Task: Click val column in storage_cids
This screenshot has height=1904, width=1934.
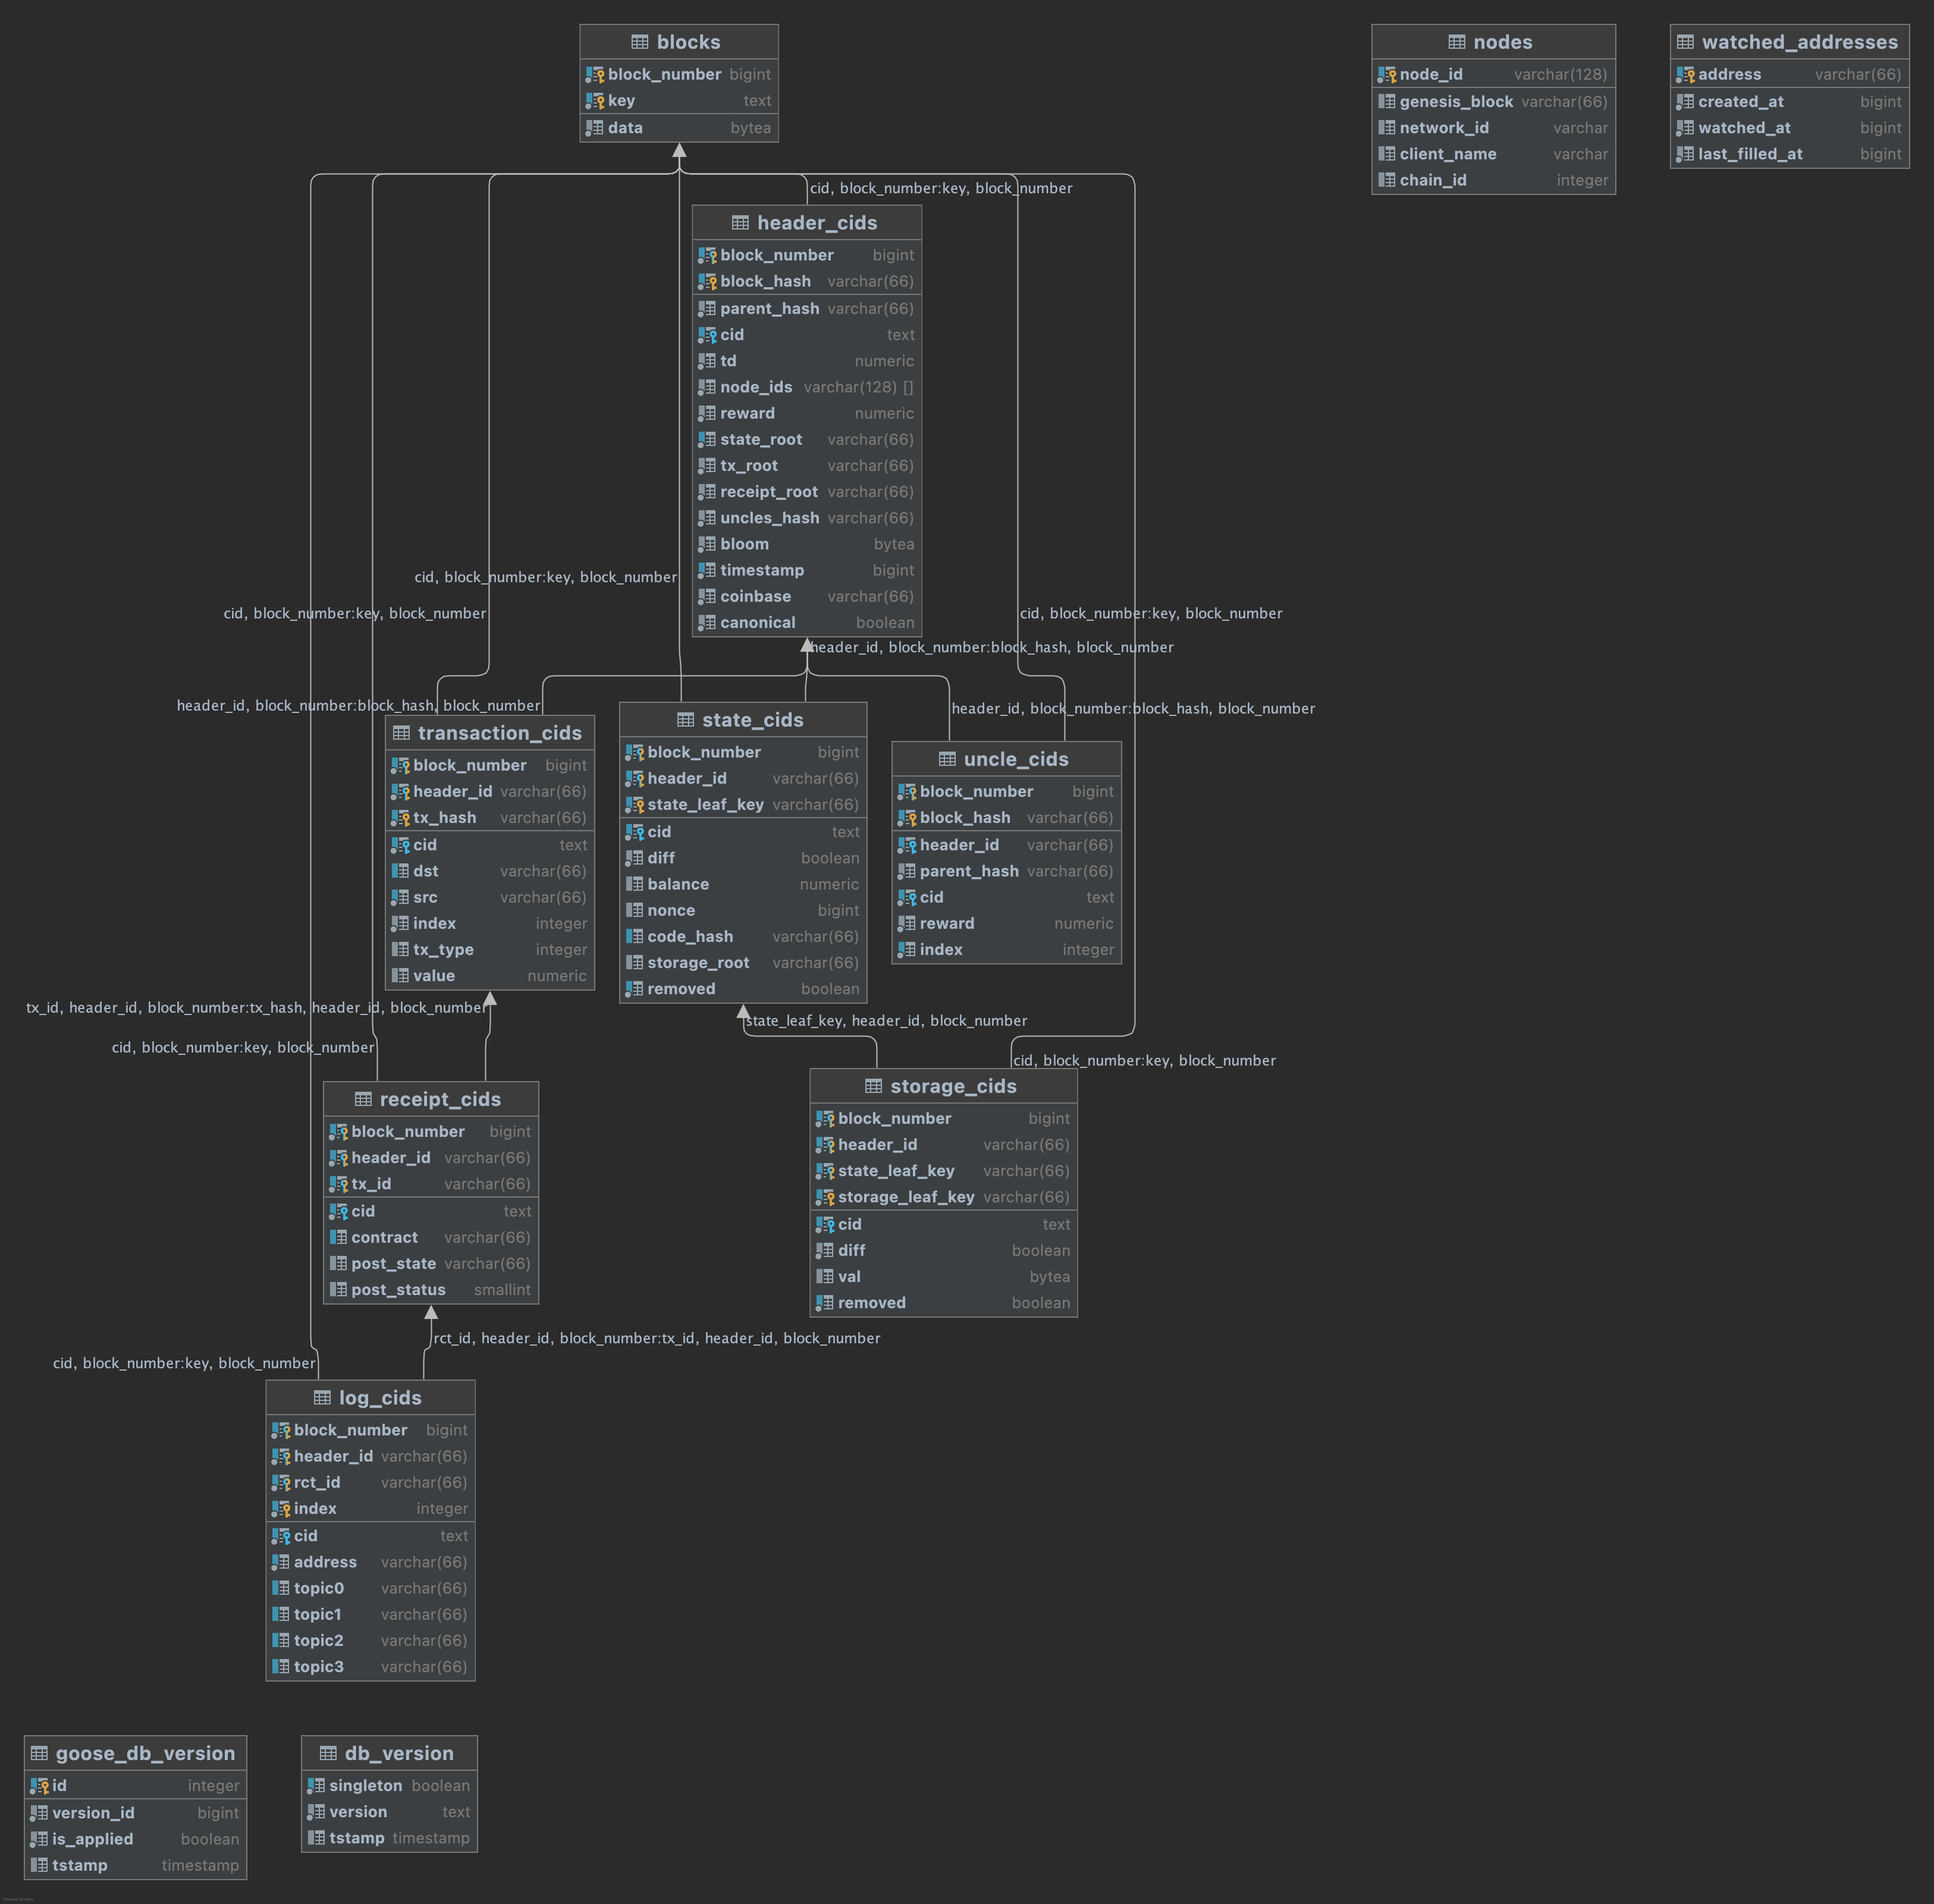Action: point(943,1277)
